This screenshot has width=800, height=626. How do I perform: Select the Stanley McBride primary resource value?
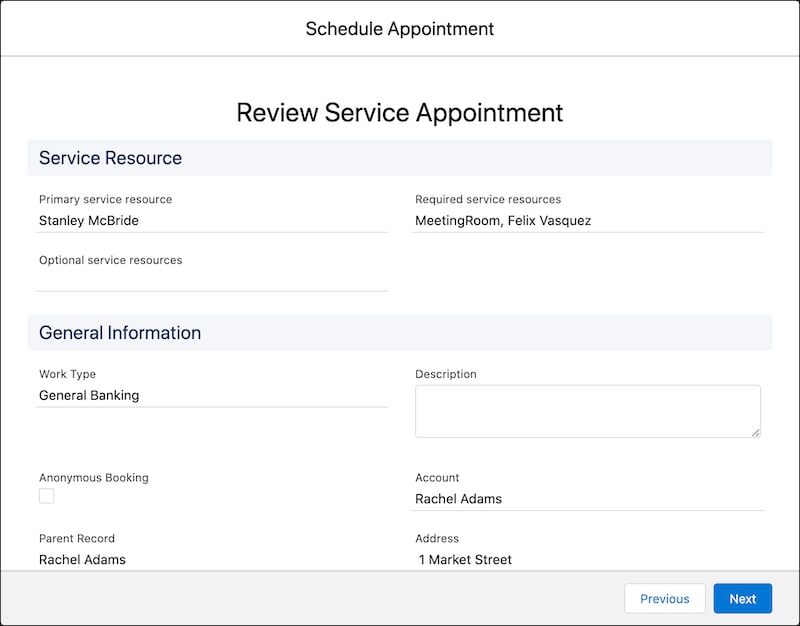[89, 220]
